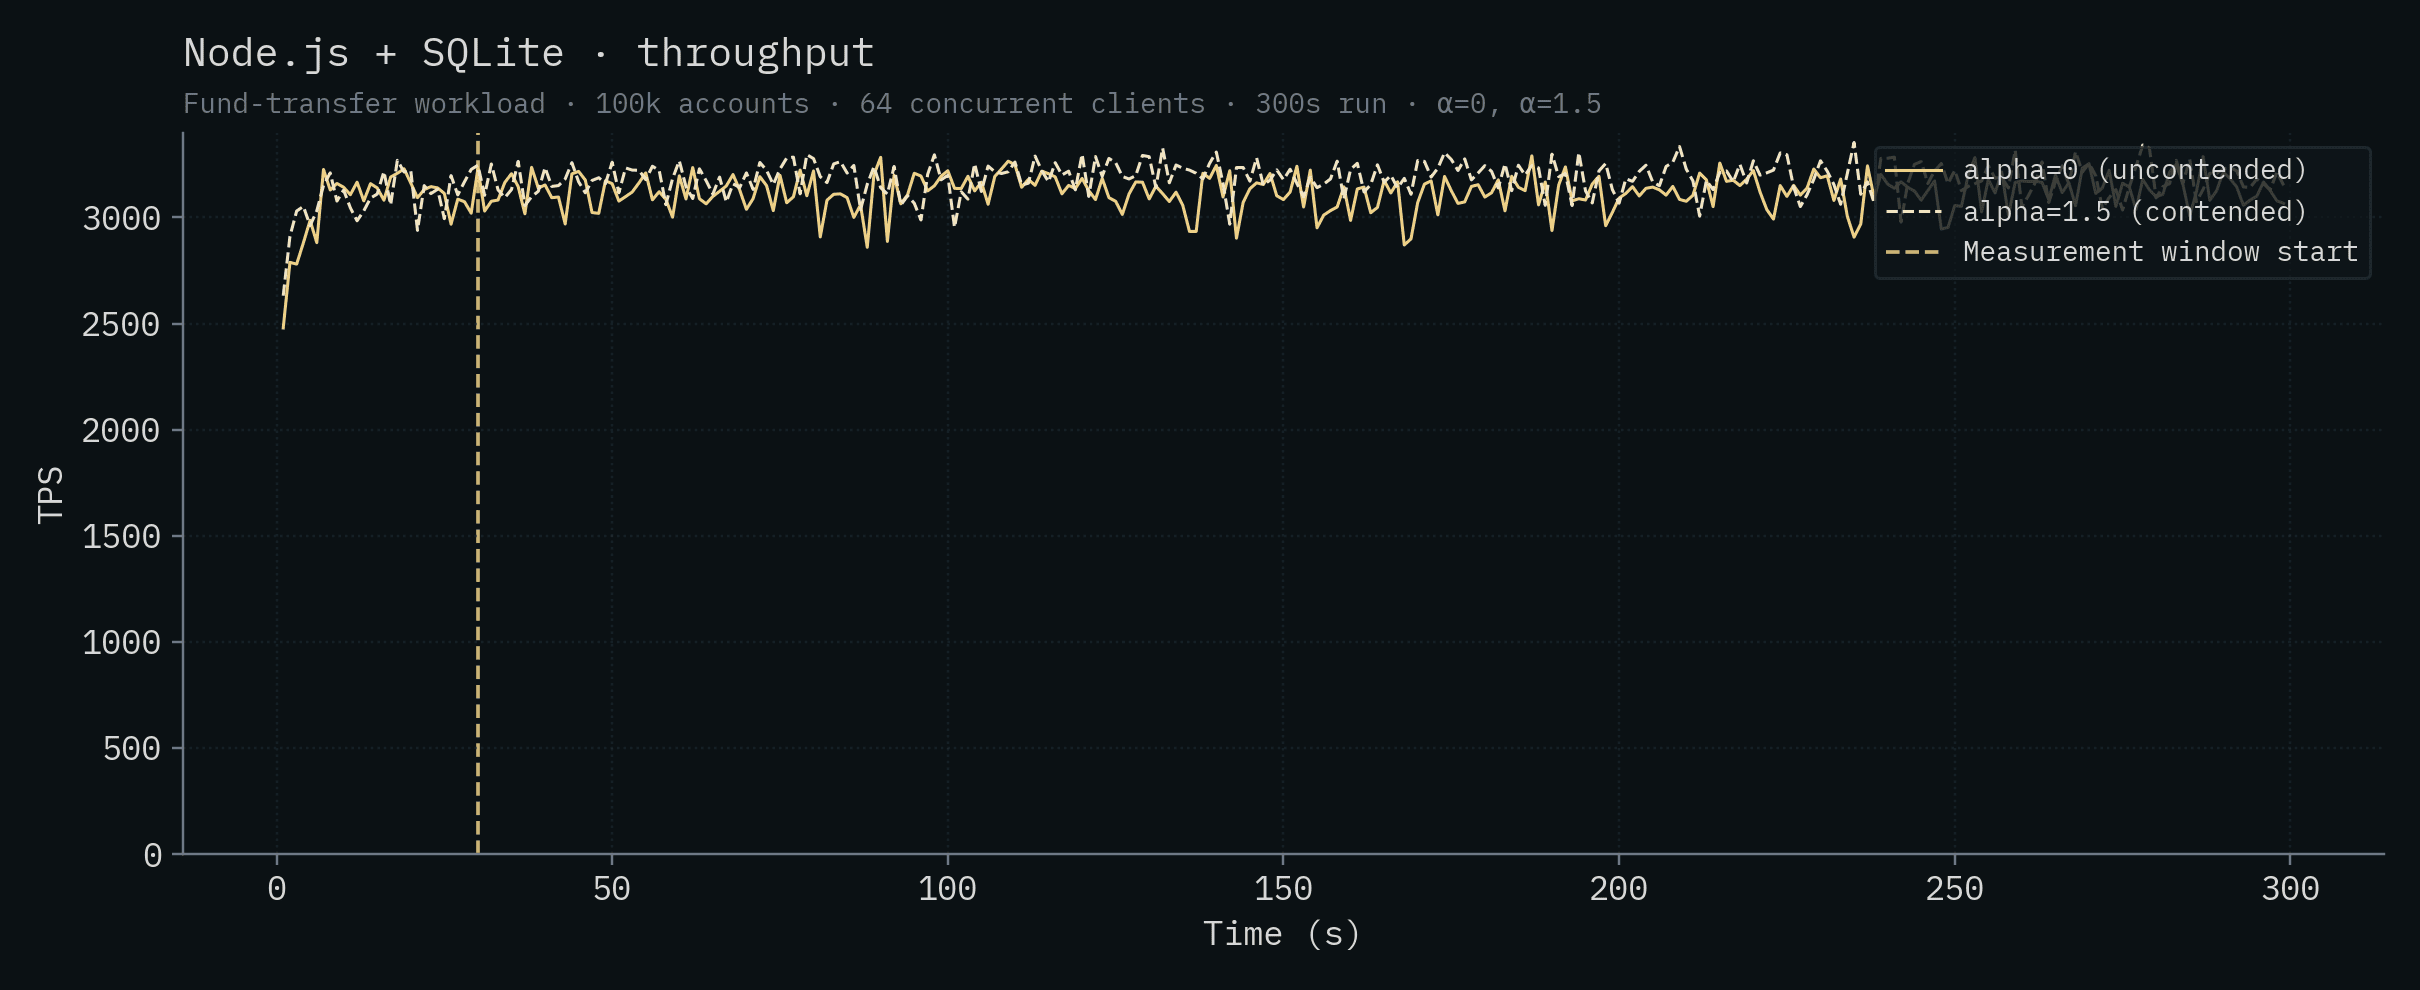This screenshot has width=2420, height=990.
Task: Click x-axis tick label '200'
Action: pyautogui.click(x=1619, y=889)
